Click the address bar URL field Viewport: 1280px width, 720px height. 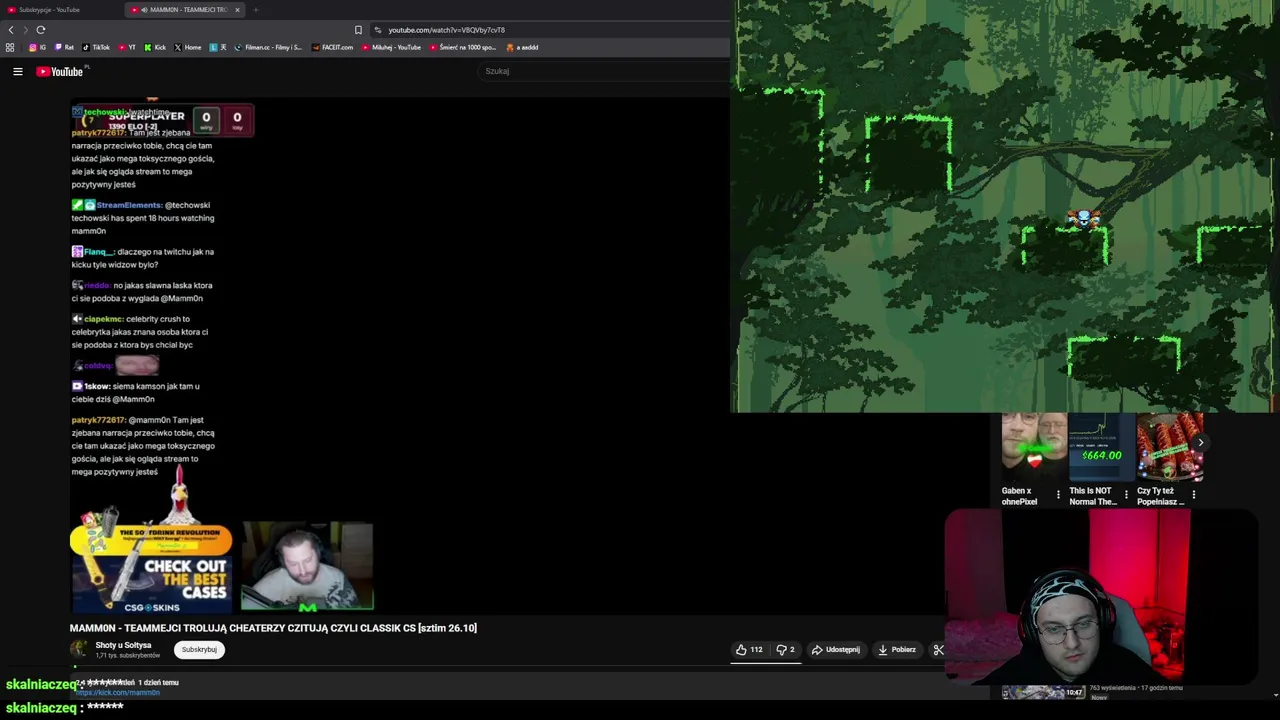click(x=550, y=30)
